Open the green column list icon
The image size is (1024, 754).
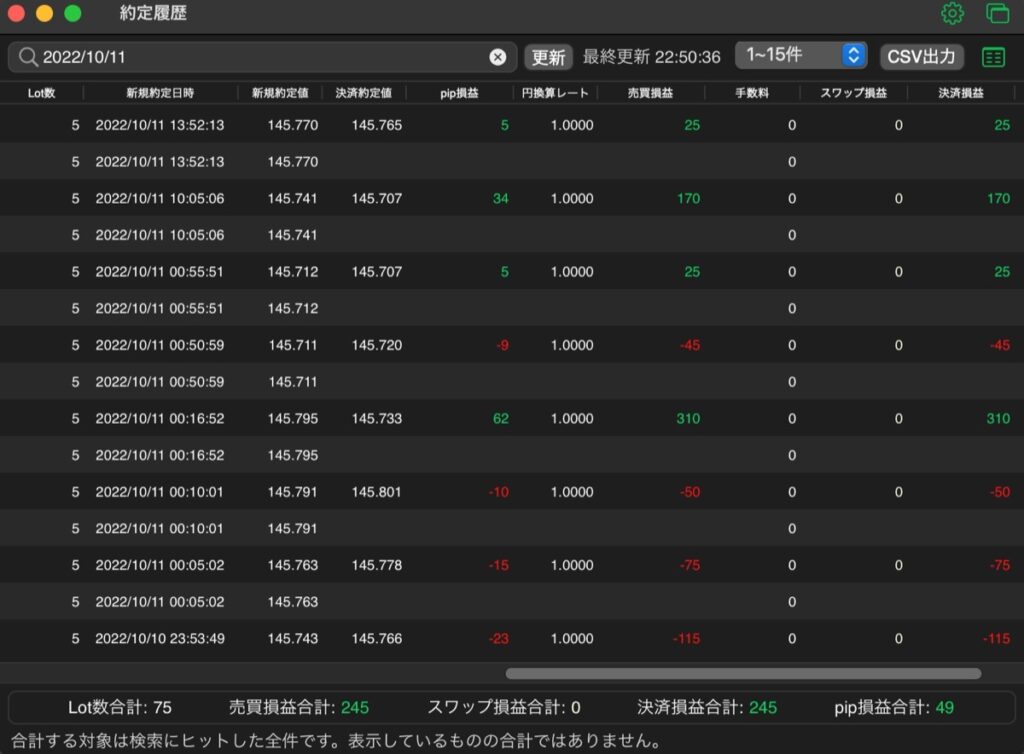[993, 57]
